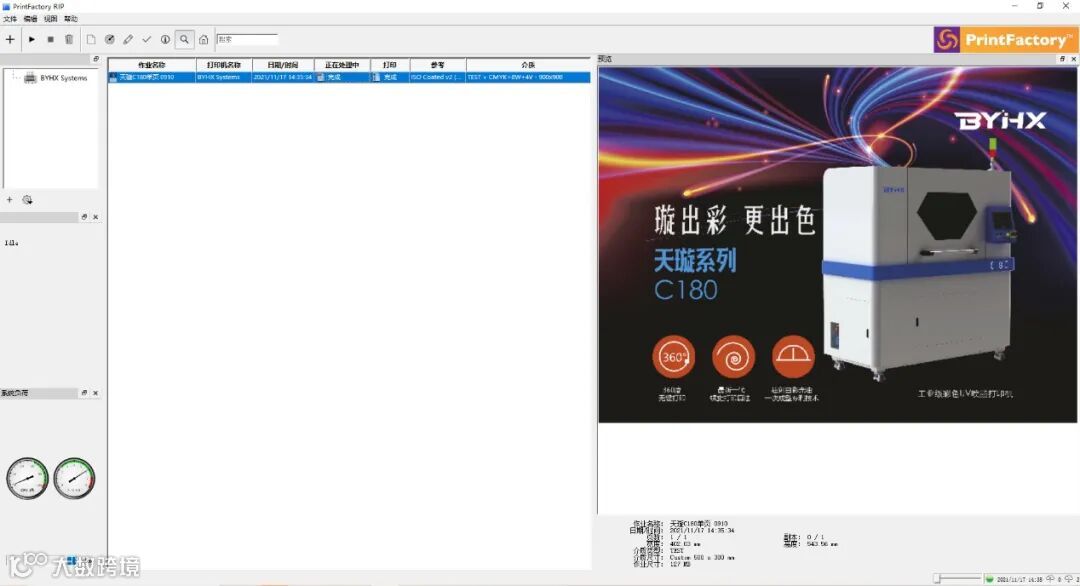
Task: Start processing with the play icon
Action: [32, 39]
